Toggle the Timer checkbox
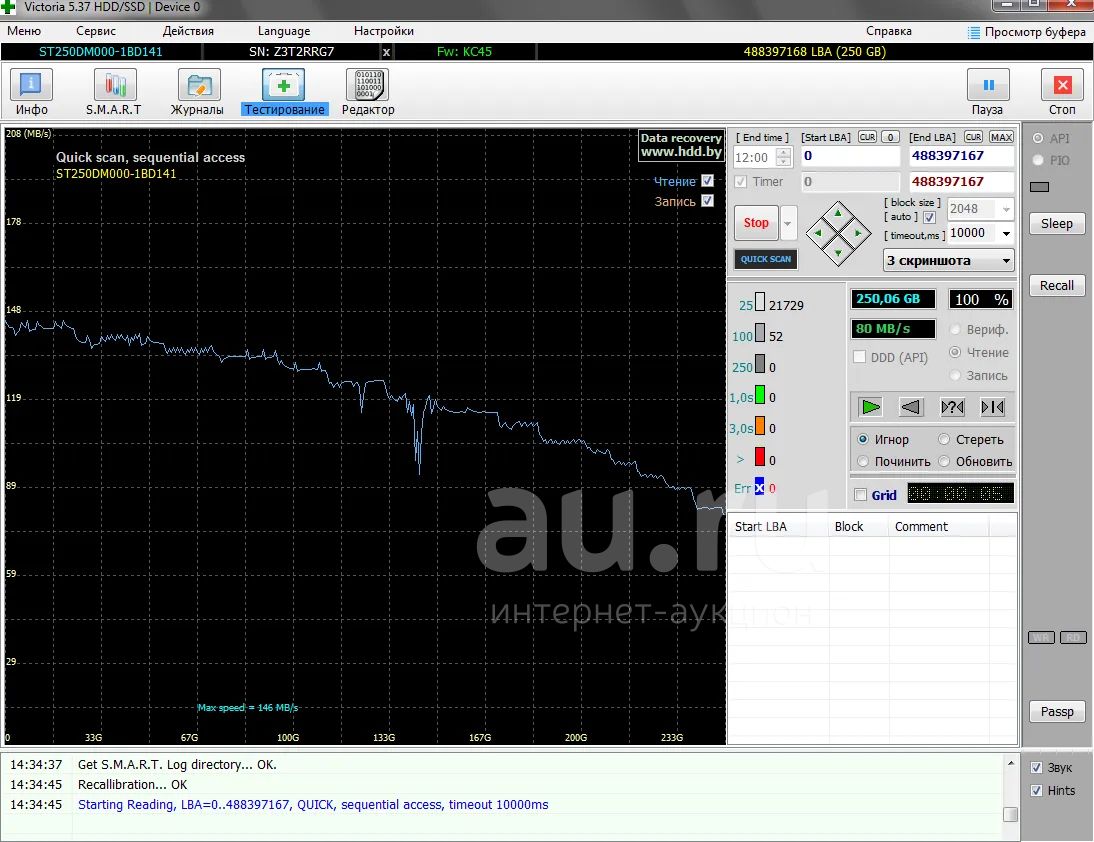1094x842 pixels. tap(740, 181)
